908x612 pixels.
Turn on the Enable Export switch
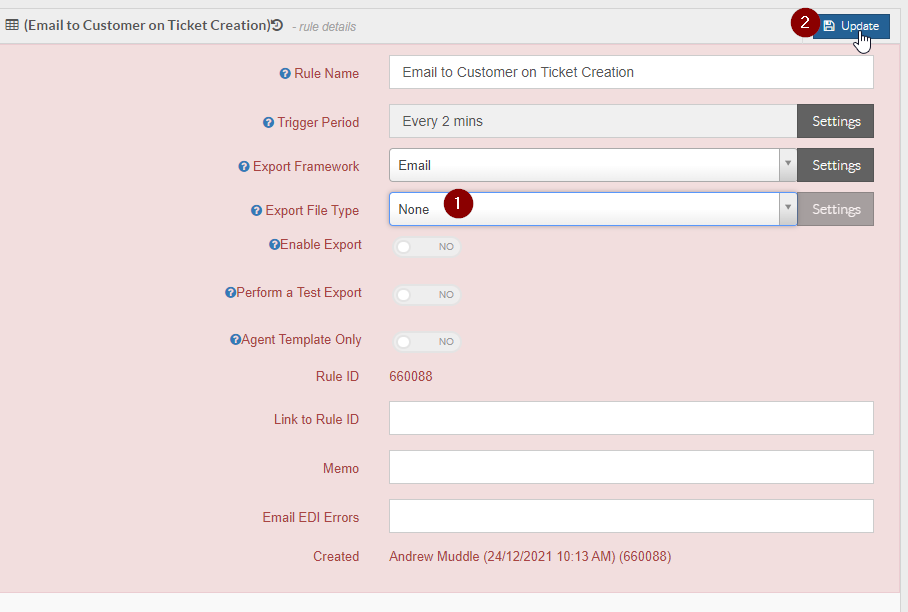coord(427,247)
